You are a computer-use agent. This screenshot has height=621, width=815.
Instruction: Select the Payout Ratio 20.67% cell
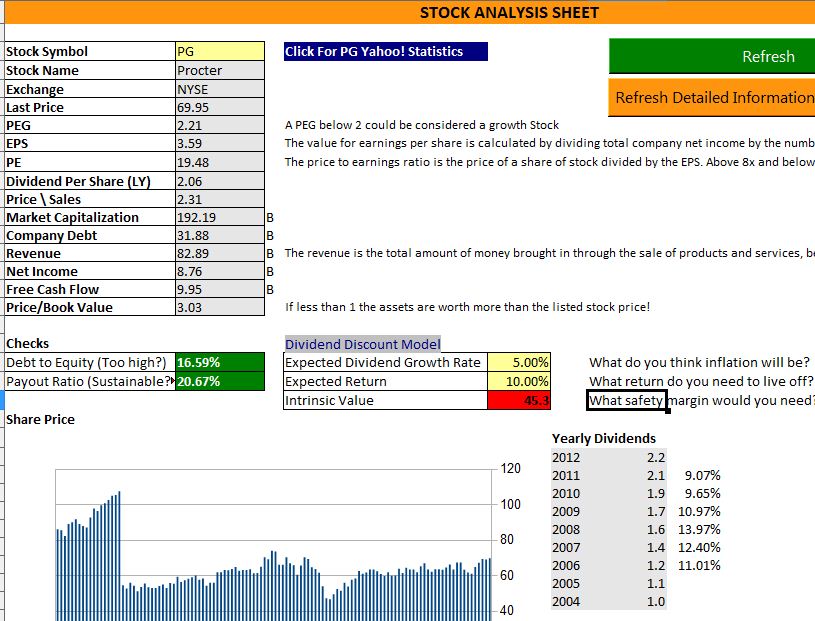[x=220, y=381]
